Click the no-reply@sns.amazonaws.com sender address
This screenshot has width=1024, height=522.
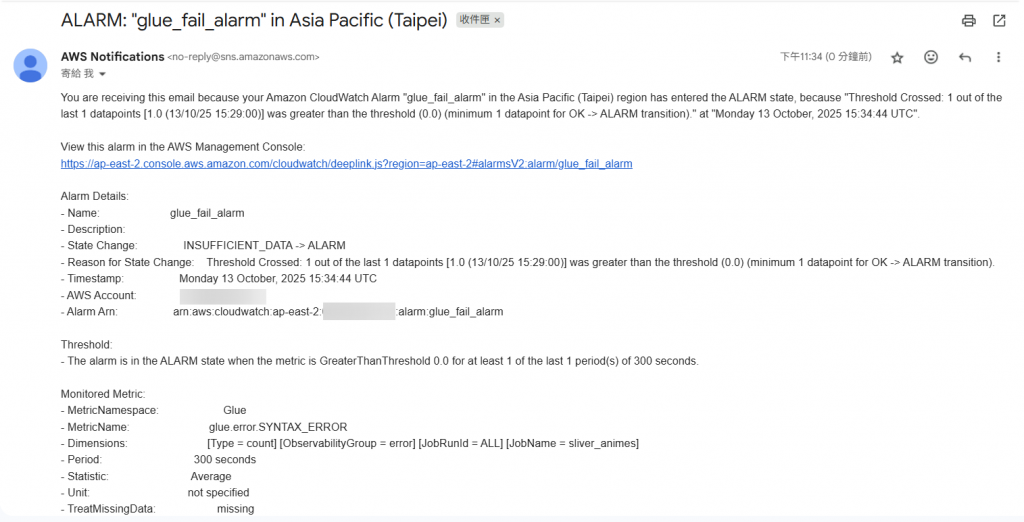coord(243,57)
